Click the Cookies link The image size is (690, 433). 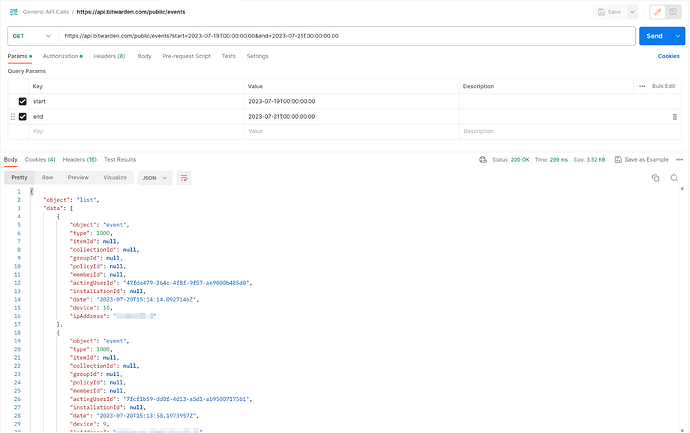[x=668, y=56]
